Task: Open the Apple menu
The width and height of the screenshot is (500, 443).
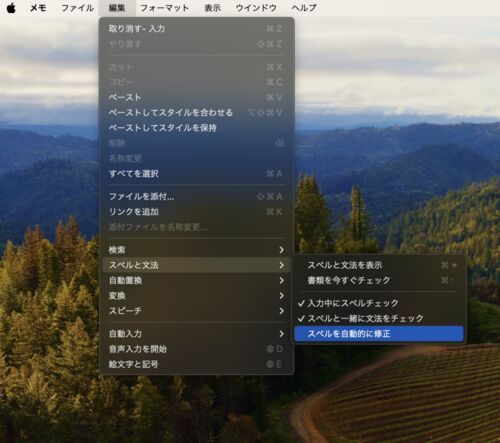Action: pos(11,8)
